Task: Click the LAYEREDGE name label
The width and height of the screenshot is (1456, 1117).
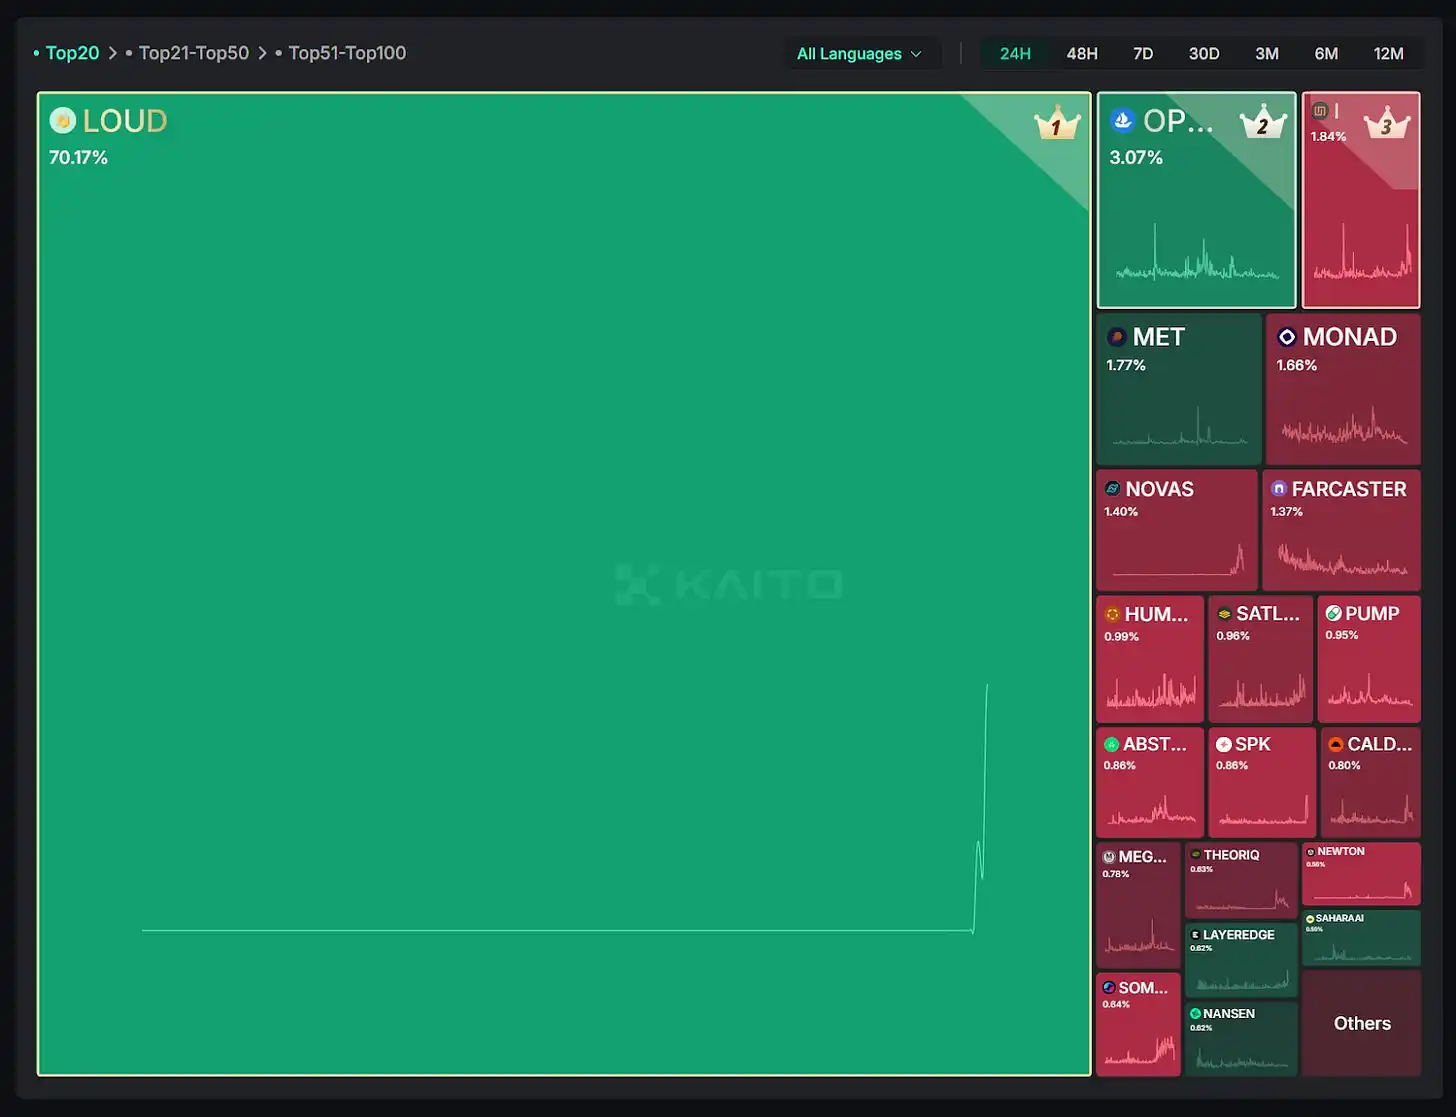Action: click(x=1239, y=935)
